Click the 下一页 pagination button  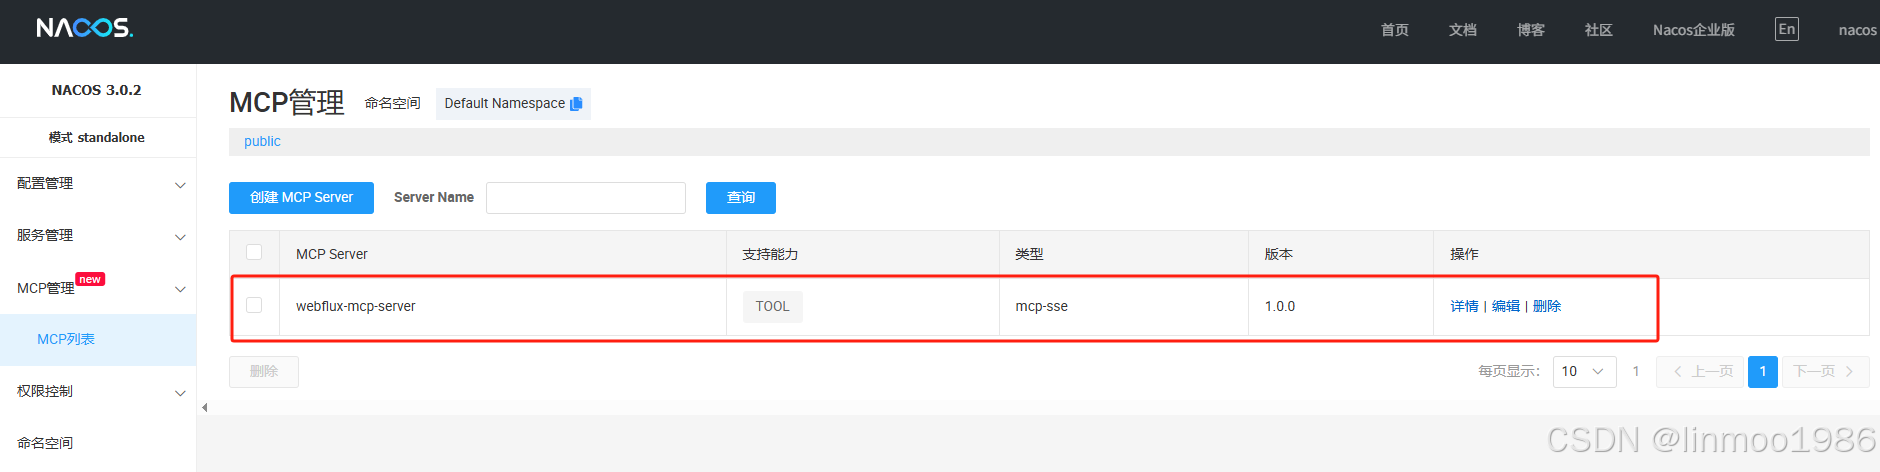click(1825, 371)
